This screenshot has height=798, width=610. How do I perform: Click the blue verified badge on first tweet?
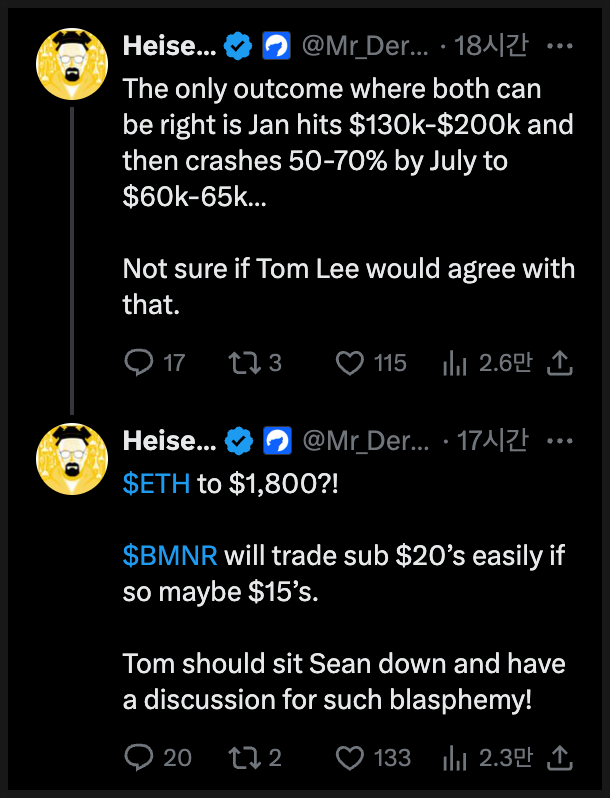coord(237,46)
